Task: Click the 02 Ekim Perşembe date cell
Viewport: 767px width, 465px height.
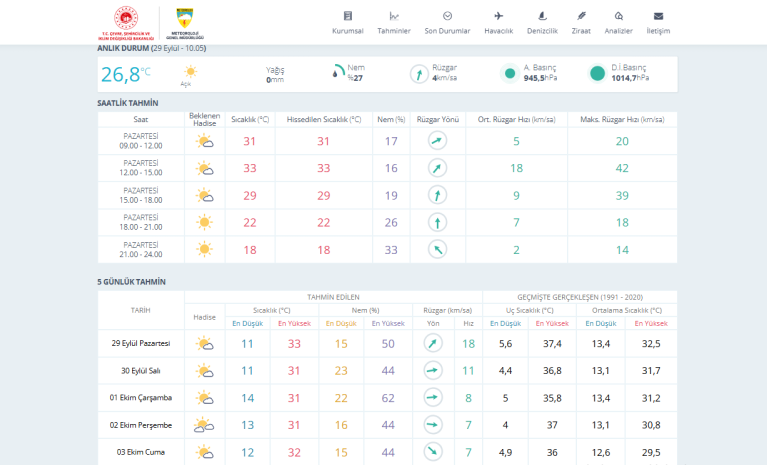Action: [x=141, y=425]
